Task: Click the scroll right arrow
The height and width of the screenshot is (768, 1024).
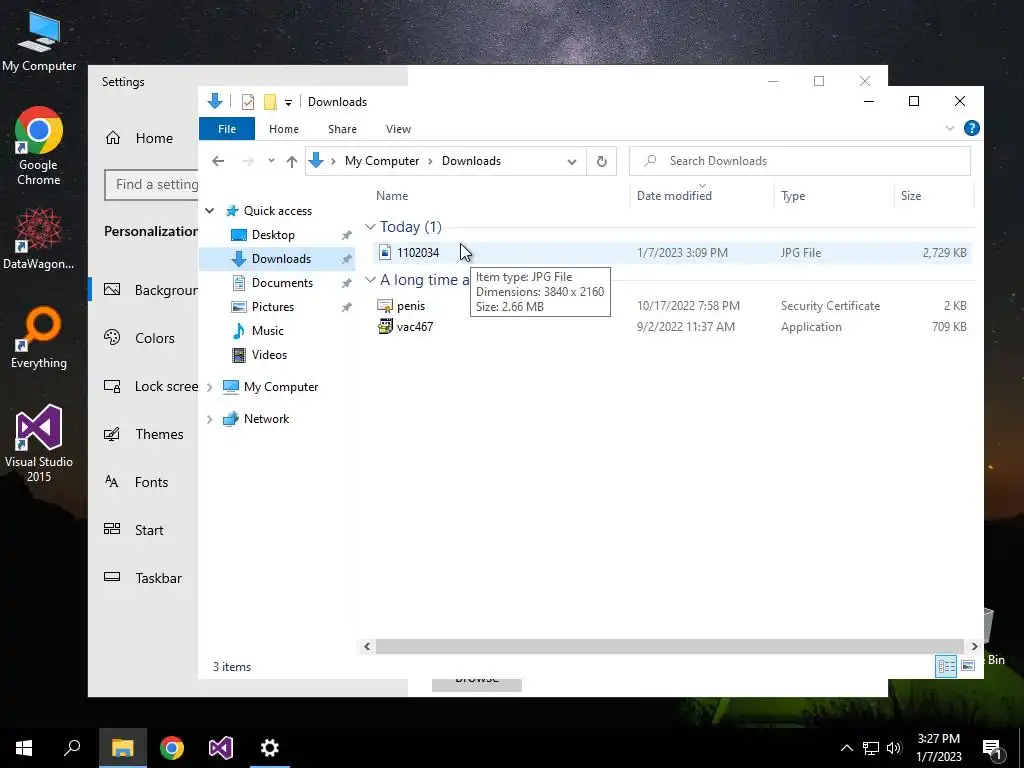Action: [974, 647]
